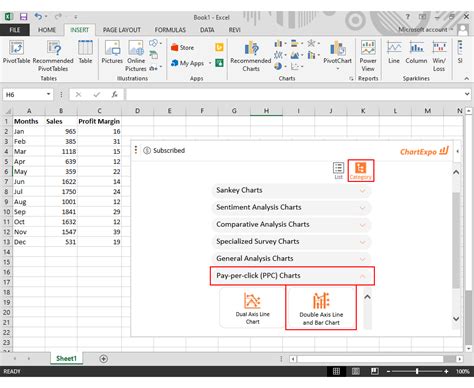Insert a PivotChart

tap(337, 55)
